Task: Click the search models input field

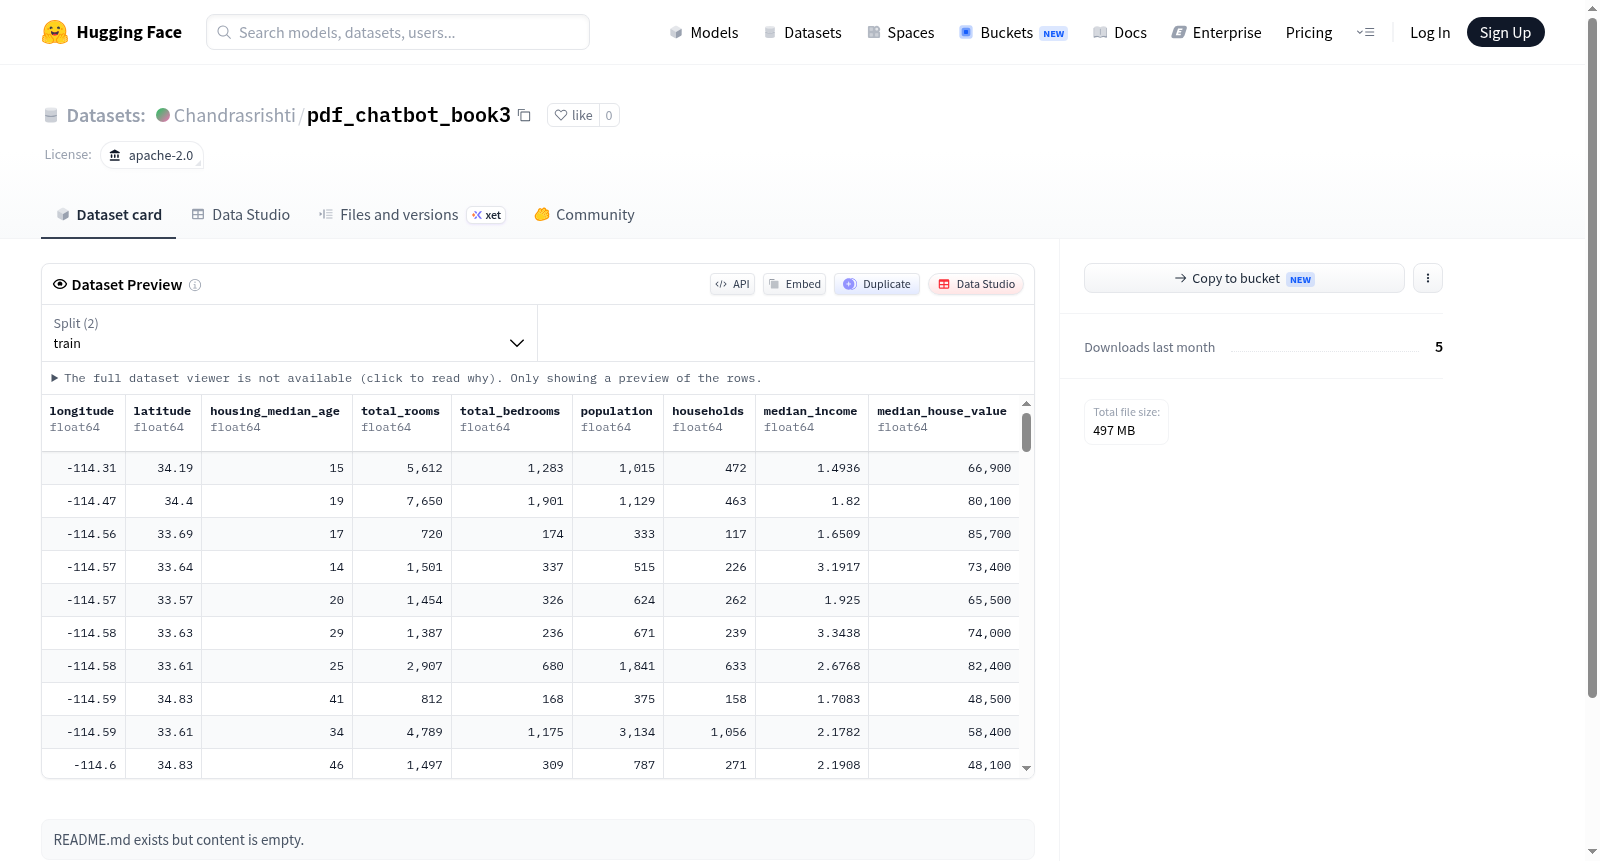Action: [x=398, y=32]
